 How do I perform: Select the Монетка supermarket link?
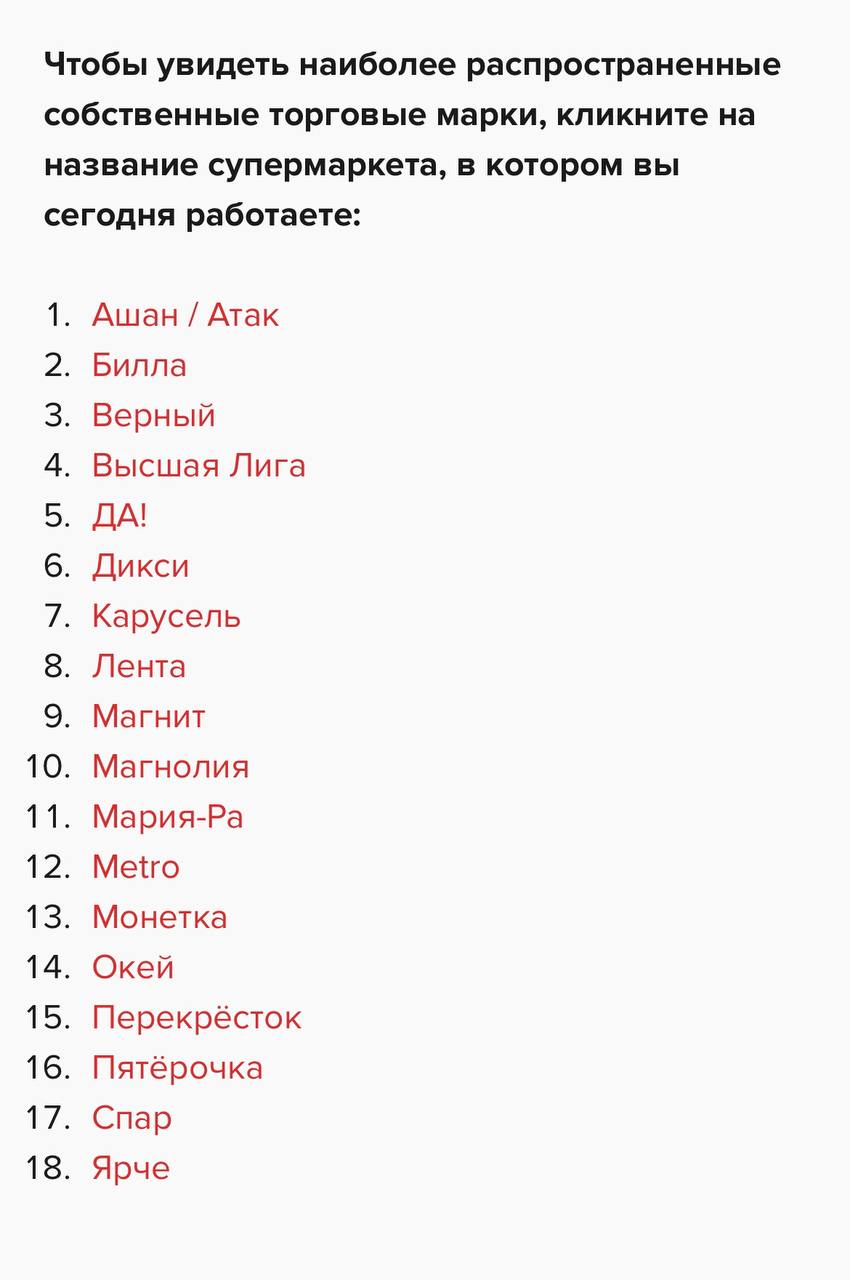[x=159, y=917]
